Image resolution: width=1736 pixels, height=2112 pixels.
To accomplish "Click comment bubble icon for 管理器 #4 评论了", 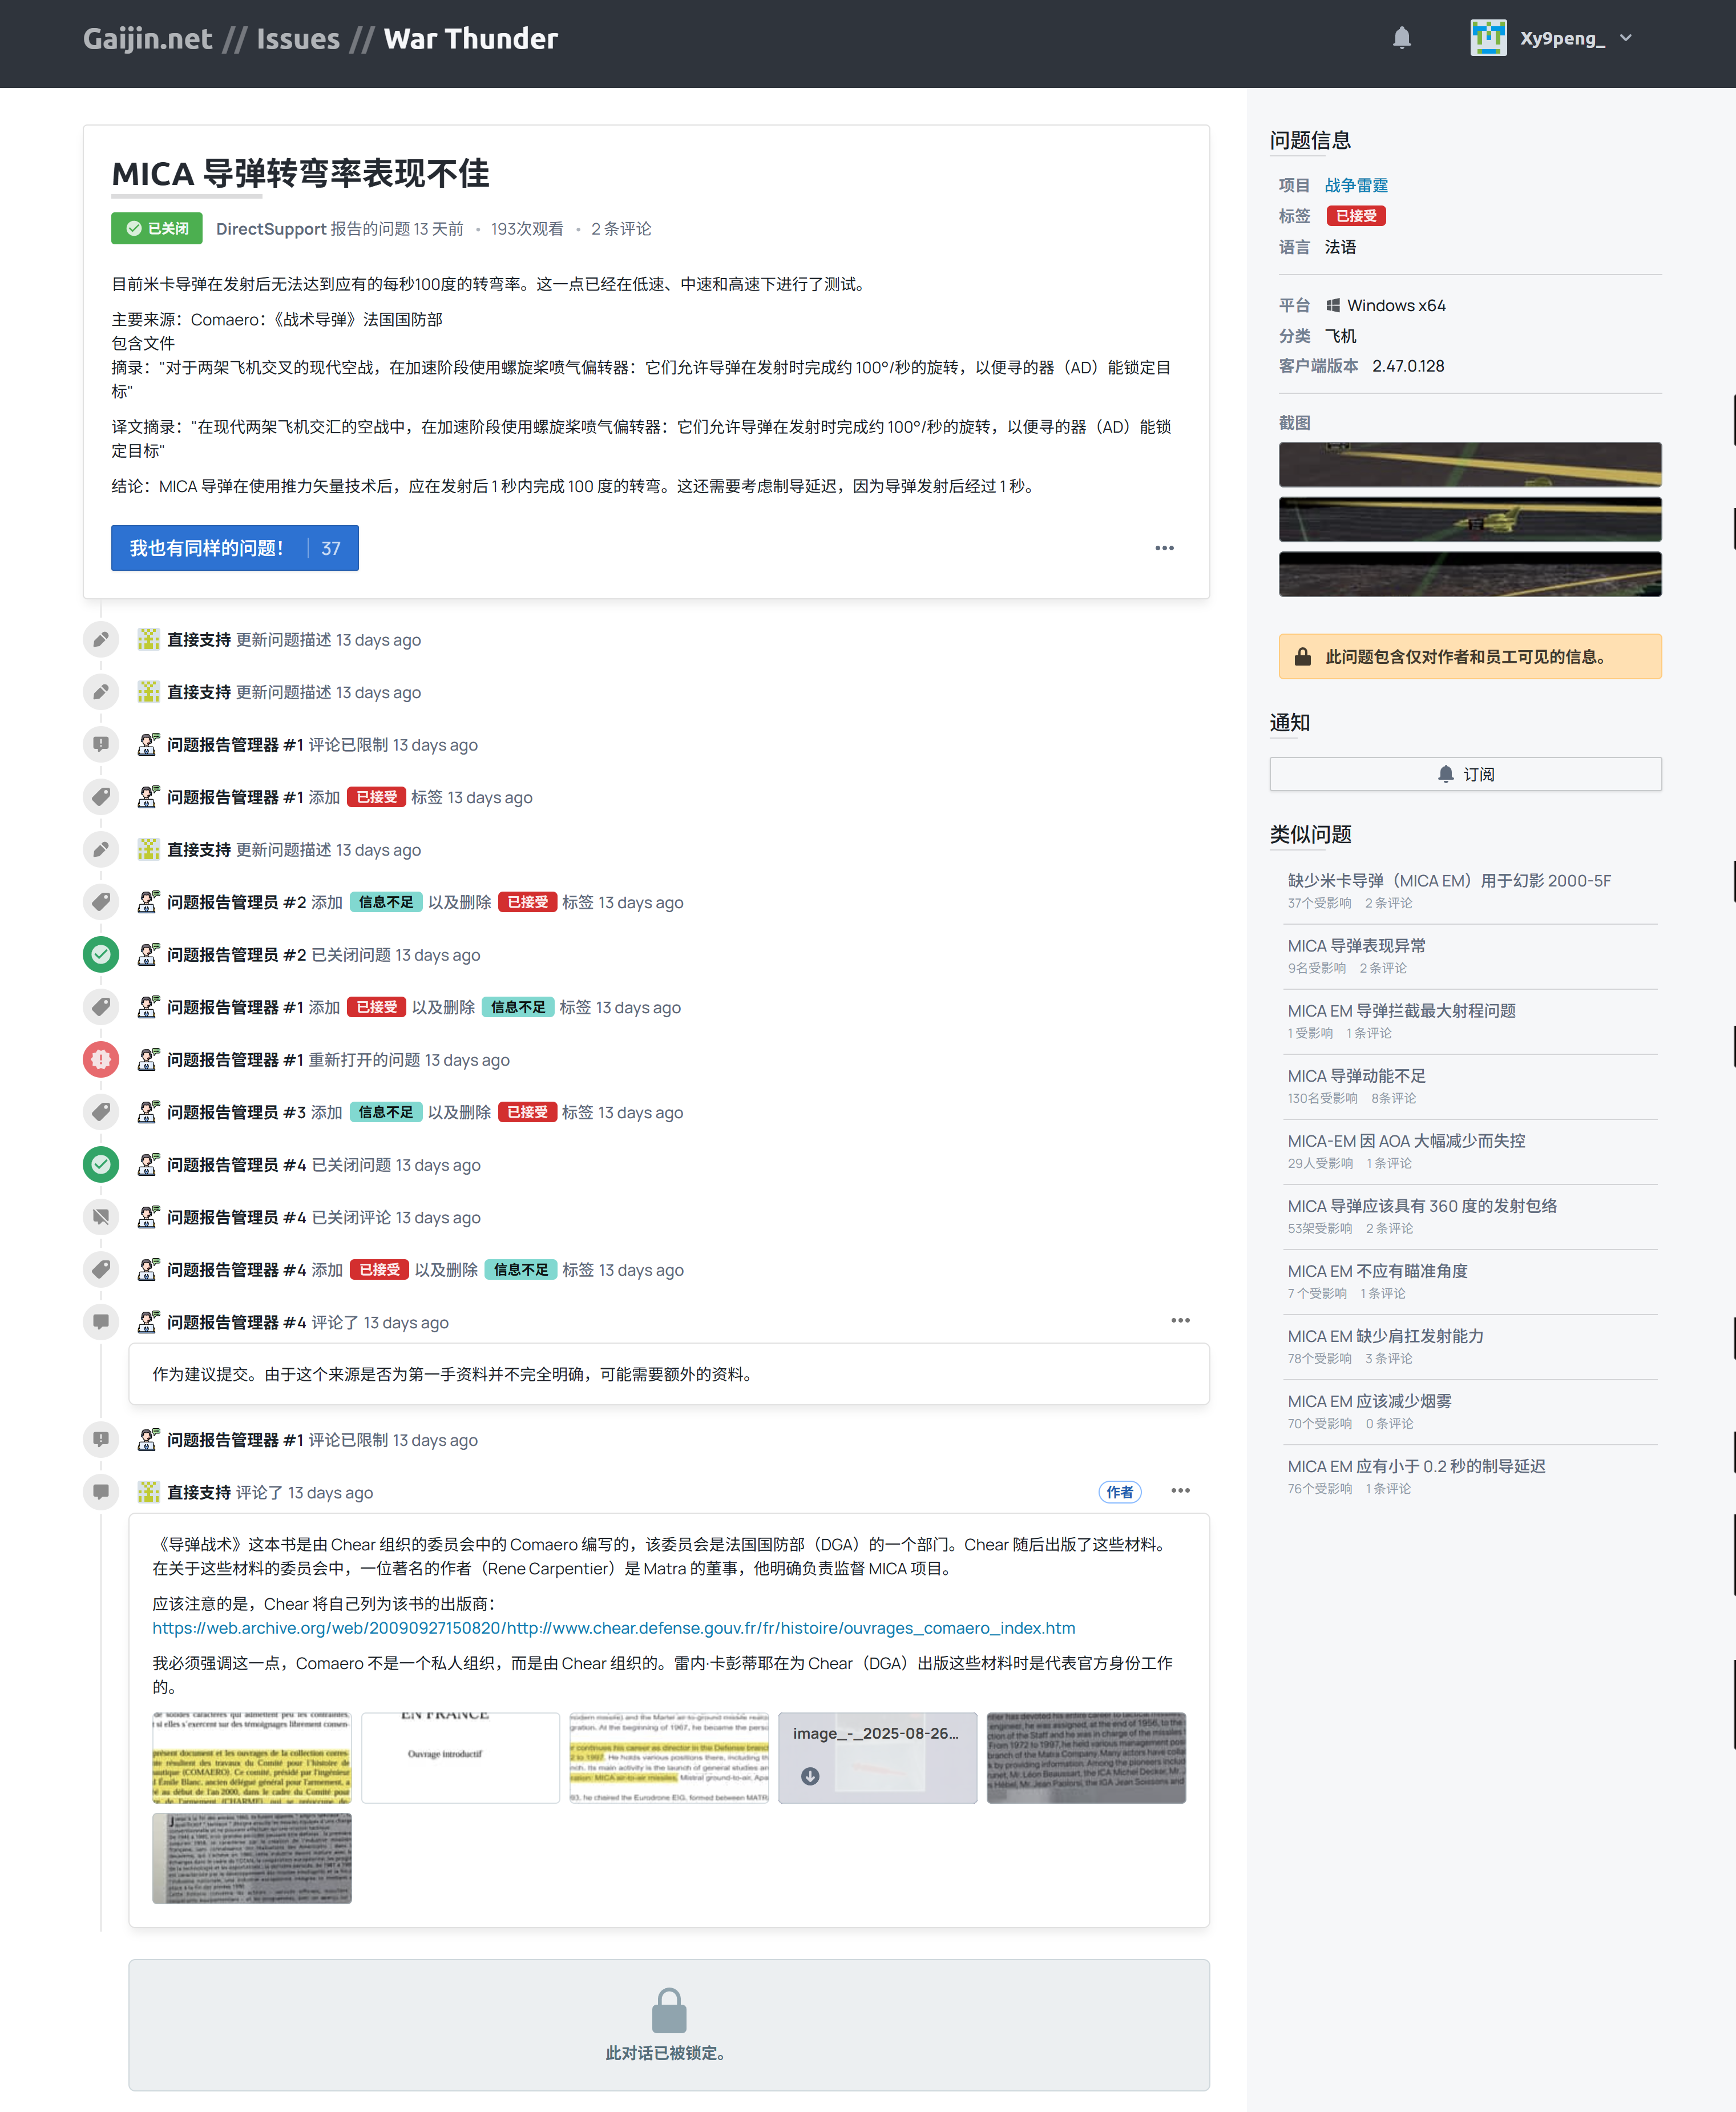I will pyautogui.click(x=101, y=1321).
